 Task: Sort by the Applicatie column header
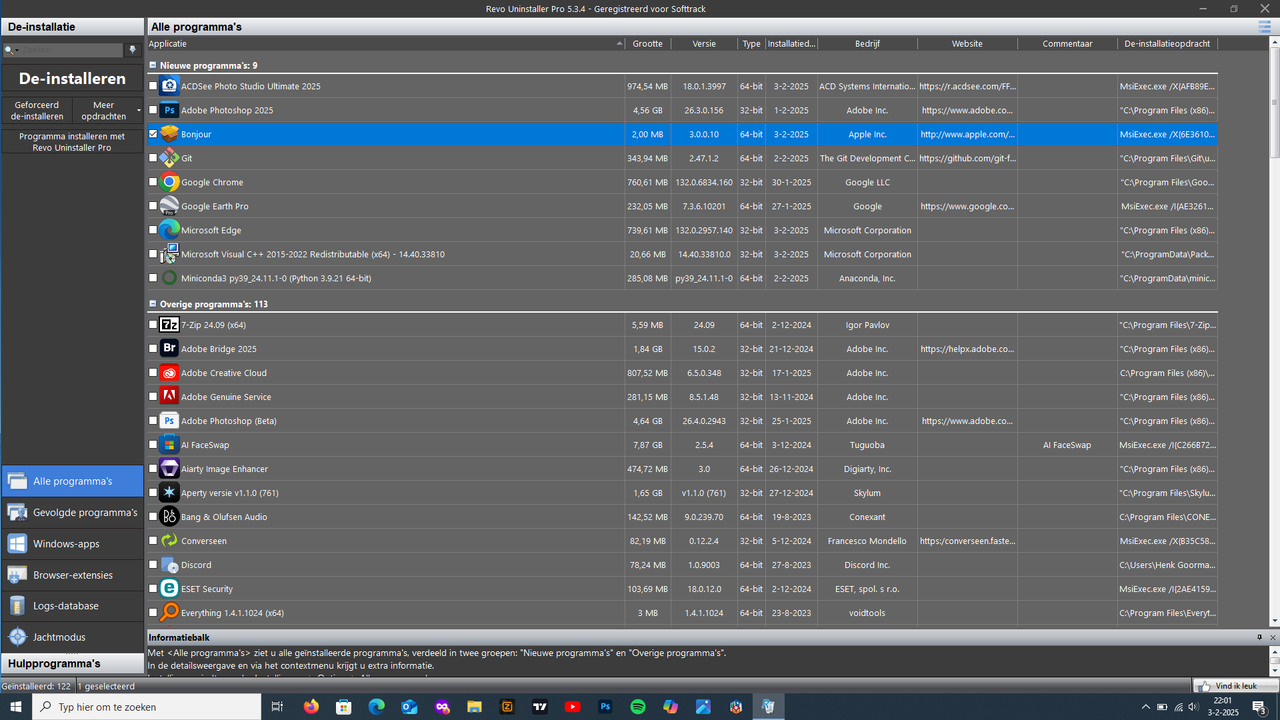point(386,44)
